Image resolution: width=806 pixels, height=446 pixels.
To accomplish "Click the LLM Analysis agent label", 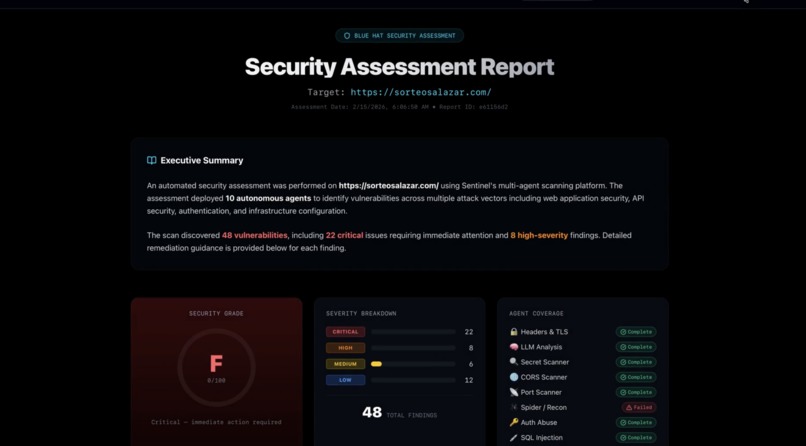I will (x=541, y=347).
